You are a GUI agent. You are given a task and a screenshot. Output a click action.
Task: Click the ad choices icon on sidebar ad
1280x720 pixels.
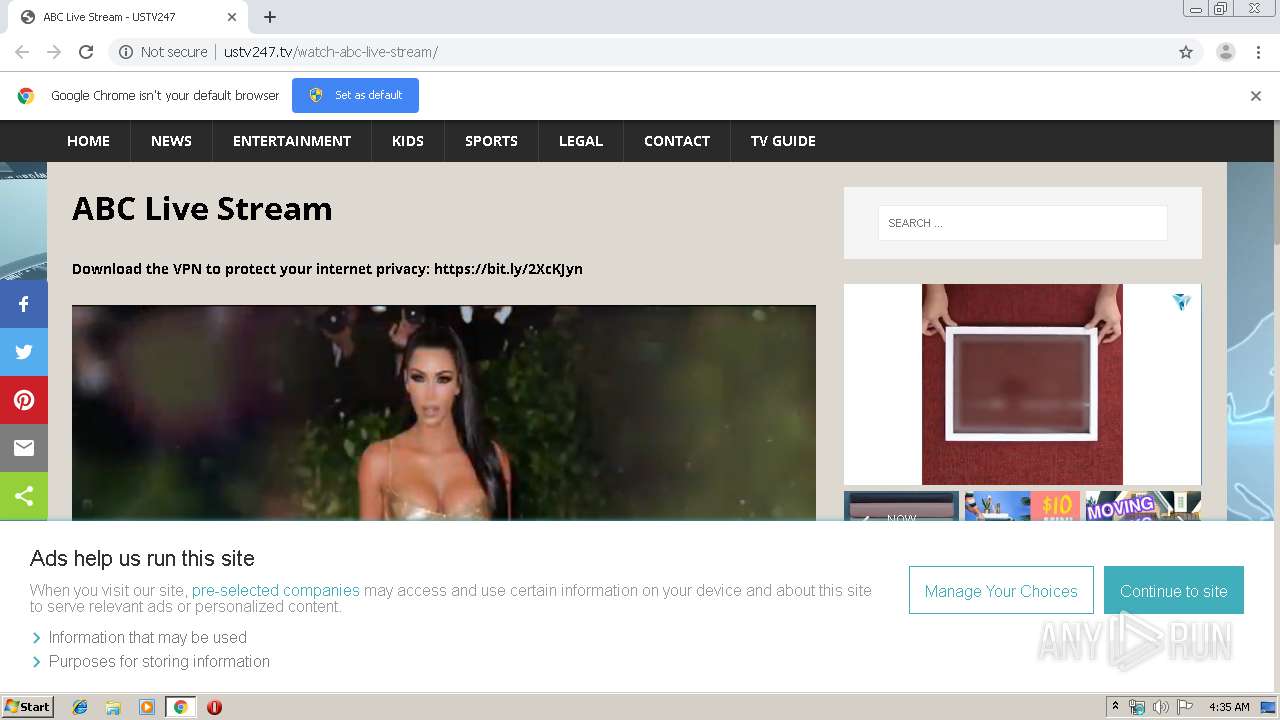(x=1182, y=301)
